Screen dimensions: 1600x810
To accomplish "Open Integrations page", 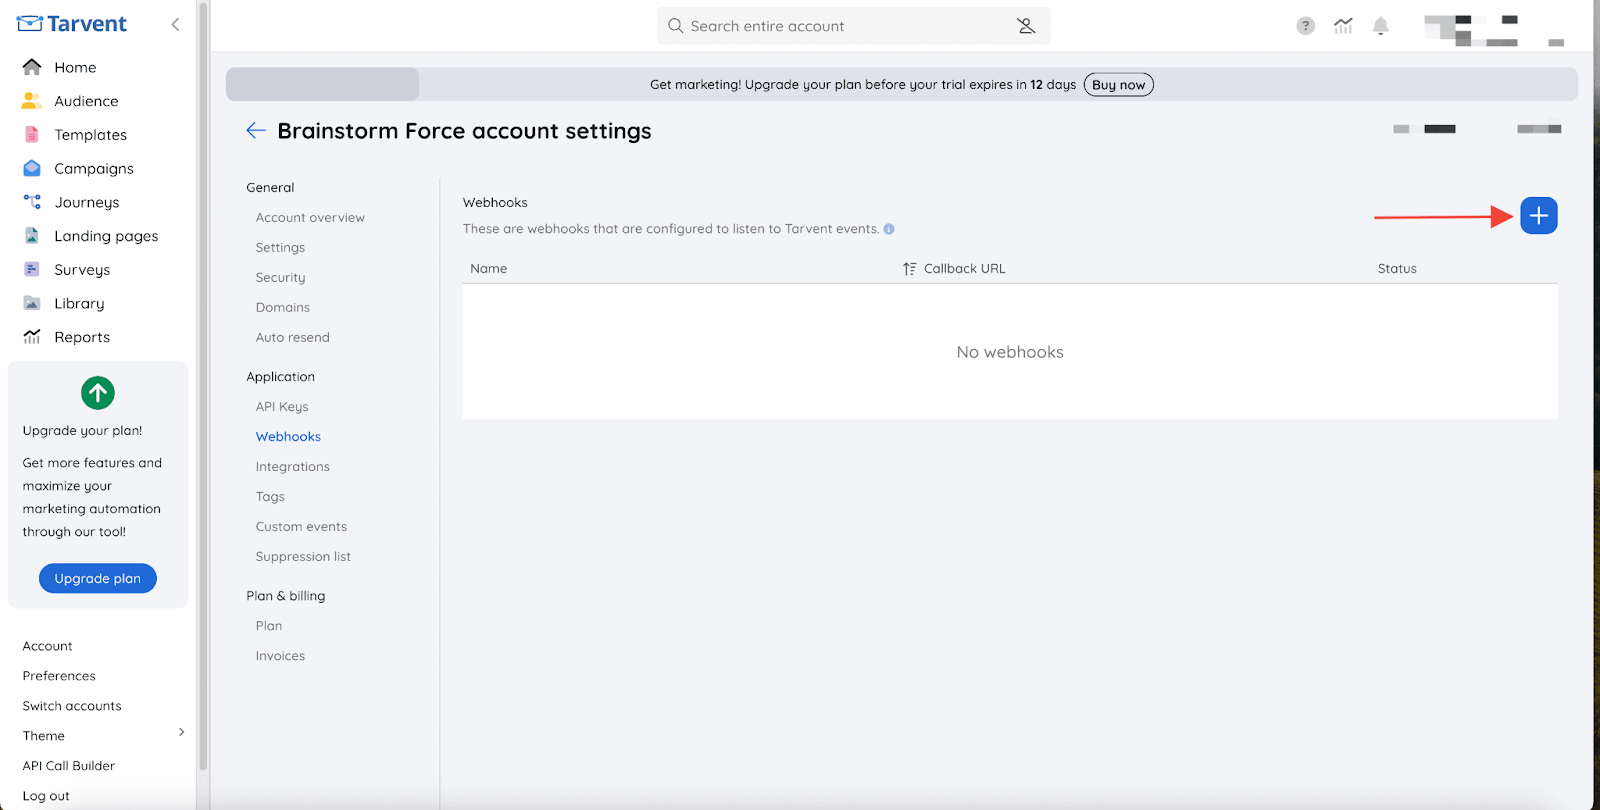I will (293, 467).
